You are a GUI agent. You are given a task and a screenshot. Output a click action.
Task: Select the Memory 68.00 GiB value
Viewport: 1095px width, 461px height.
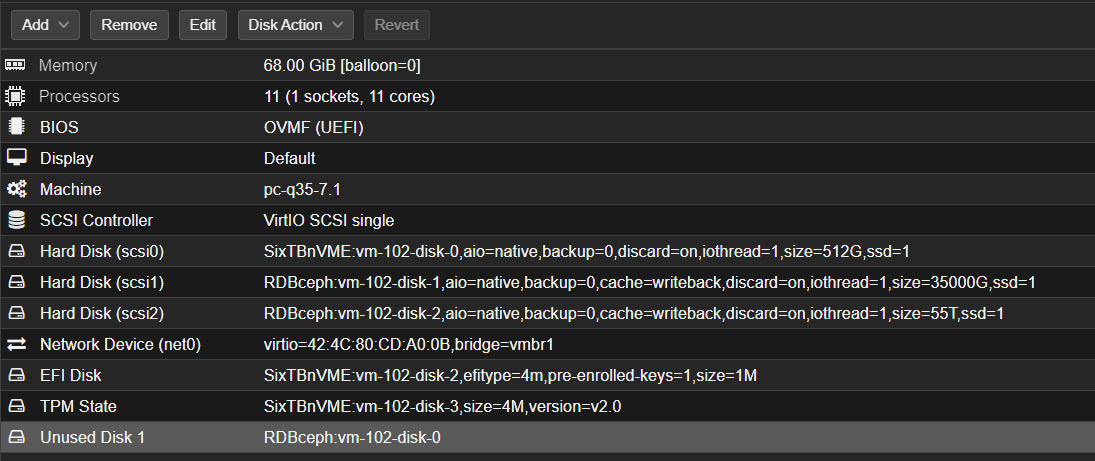point(341,65)
